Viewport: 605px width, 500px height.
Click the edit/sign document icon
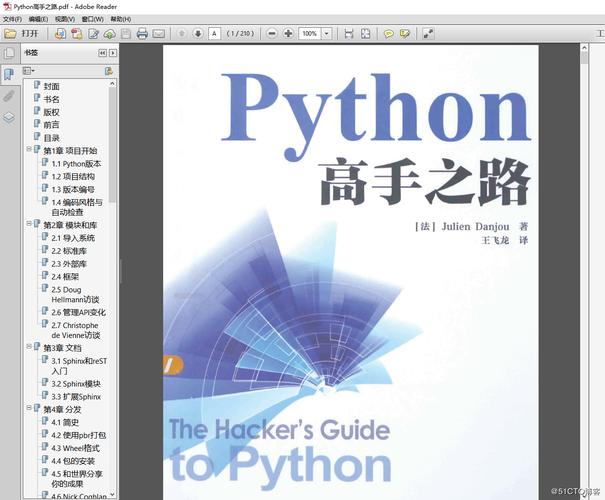coord(93,34)
